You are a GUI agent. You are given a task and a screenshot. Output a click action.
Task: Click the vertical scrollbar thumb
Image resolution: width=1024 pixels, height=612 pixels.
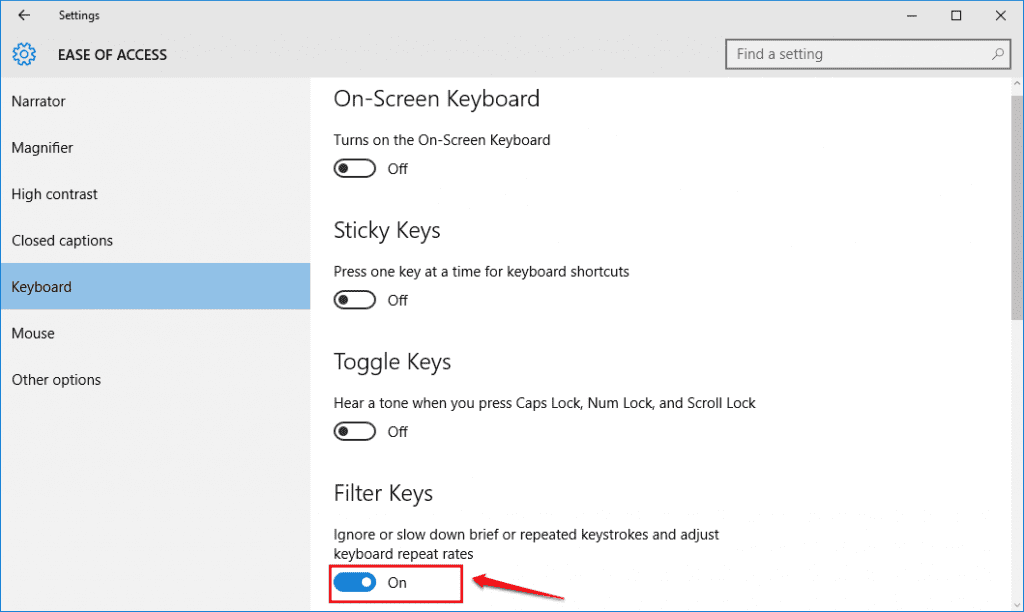point(1017,208)
